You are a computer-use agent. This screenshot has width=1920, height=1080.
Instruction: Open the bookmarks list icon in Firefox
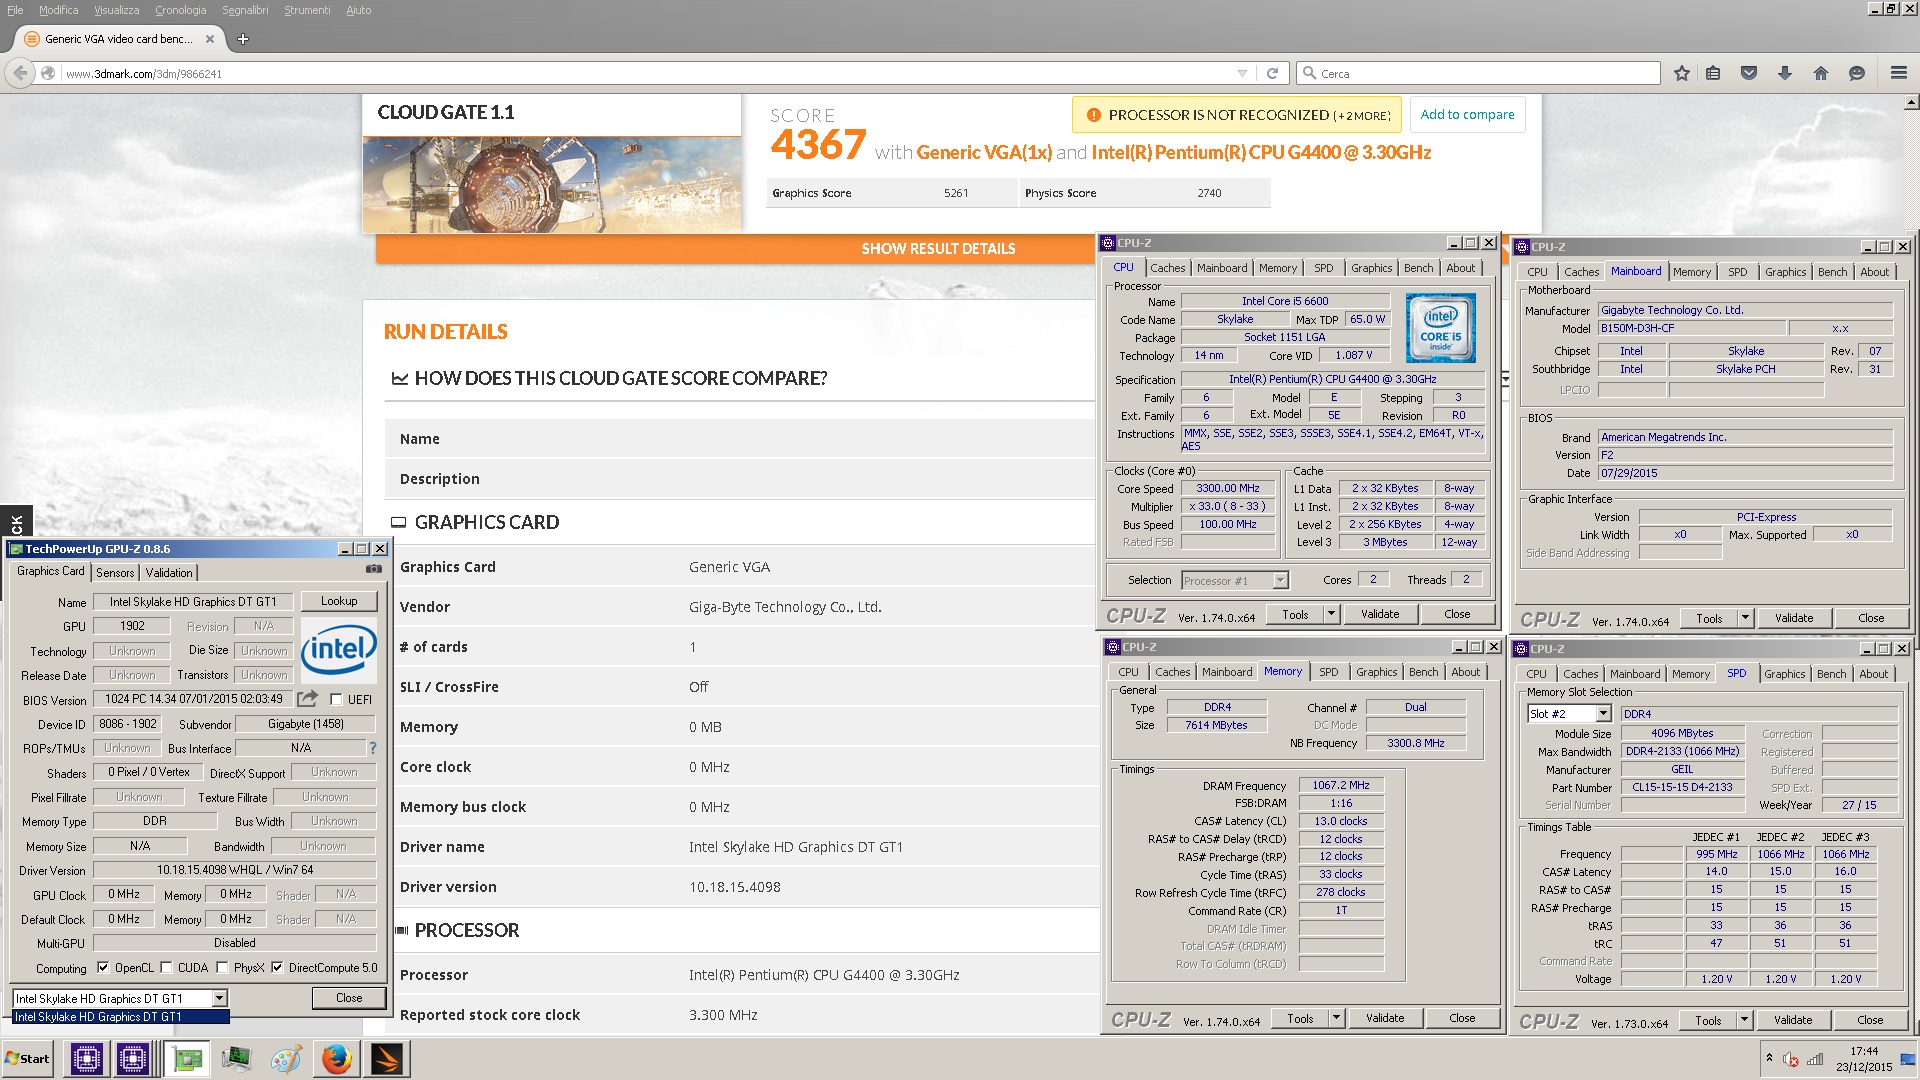[1713, 73]
